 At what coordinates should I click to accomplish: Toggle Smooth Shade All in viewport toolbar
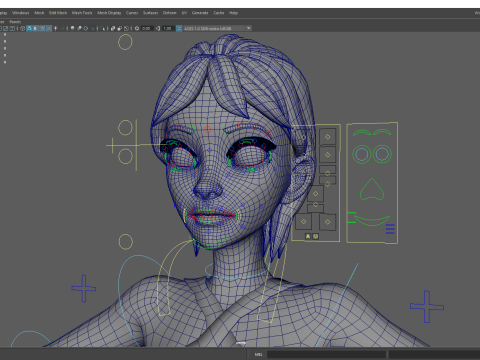coord(29,28)
